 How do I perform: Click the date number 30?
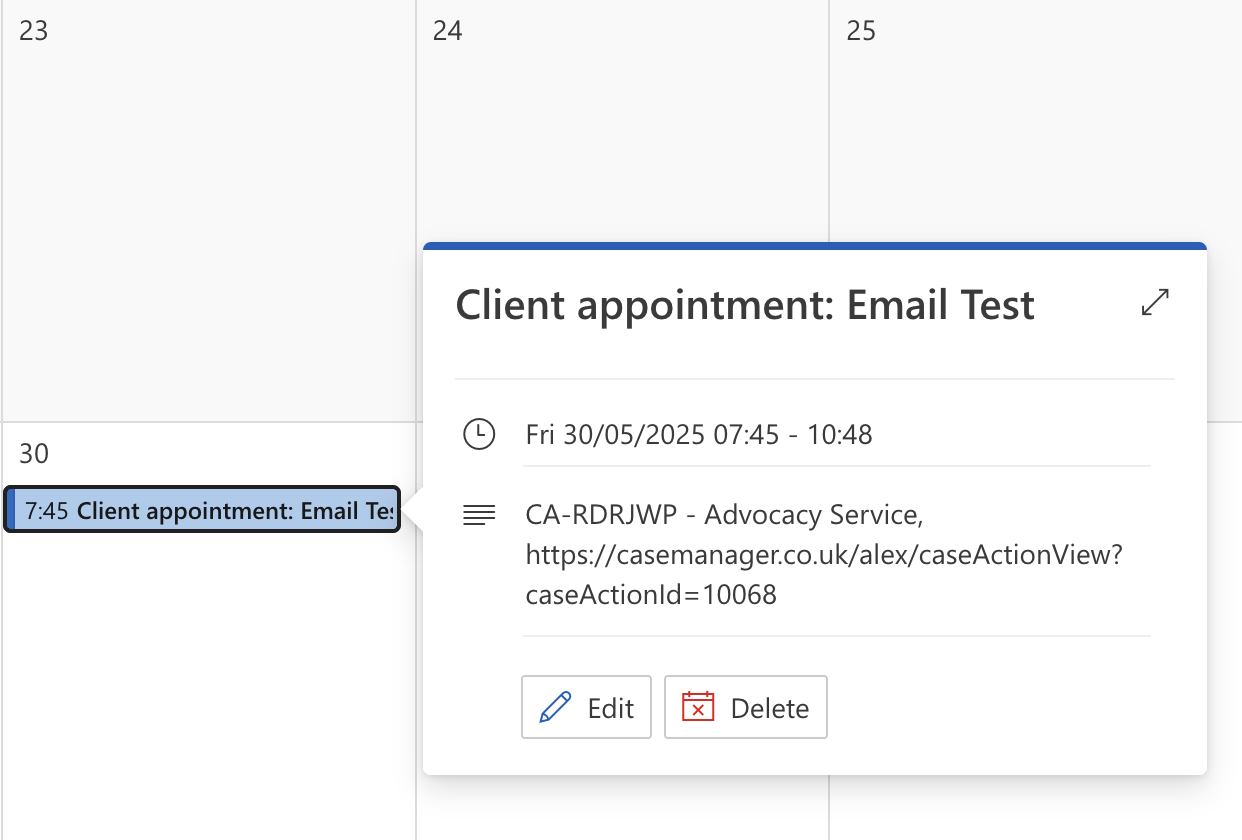pyautogui.click(x=34, y=454)
